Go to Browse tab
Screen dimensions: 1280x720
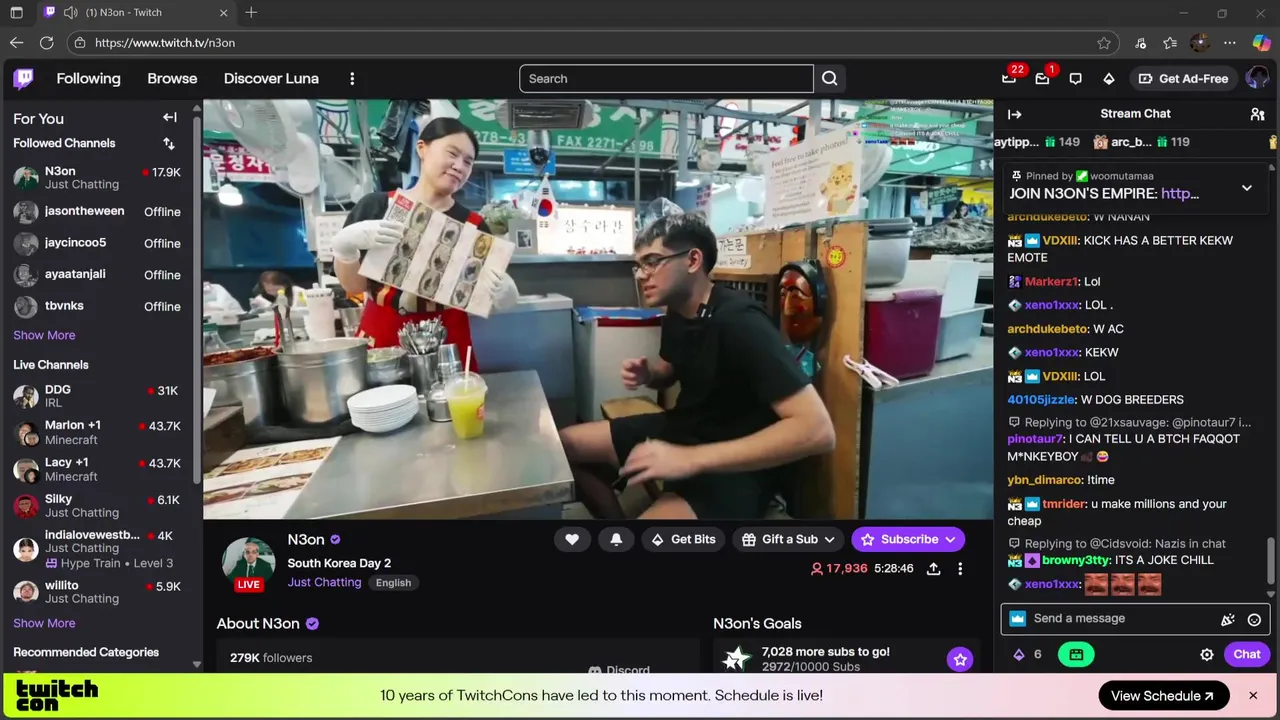point(172,78)
